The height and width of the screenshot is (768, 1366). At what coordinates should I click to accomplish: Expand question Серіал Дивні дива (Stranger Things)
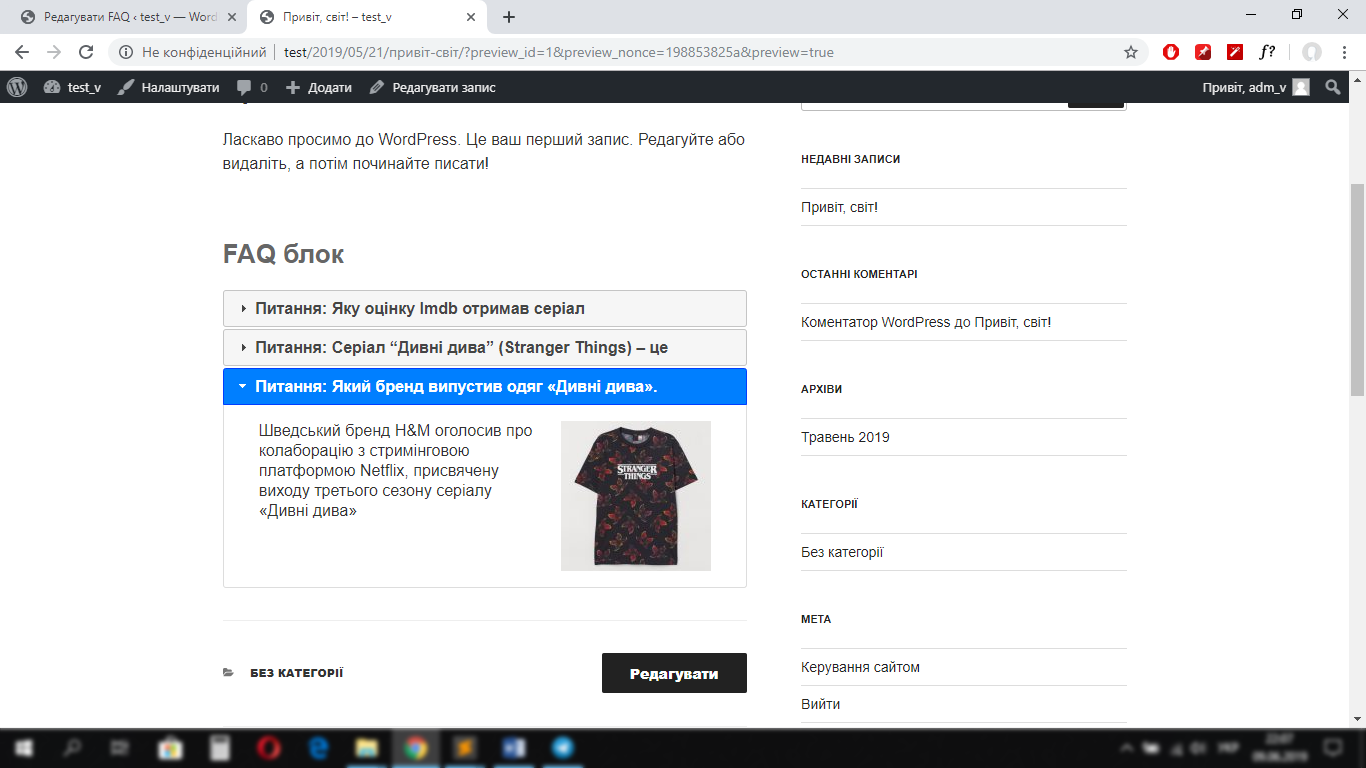[x=485, y=347]
